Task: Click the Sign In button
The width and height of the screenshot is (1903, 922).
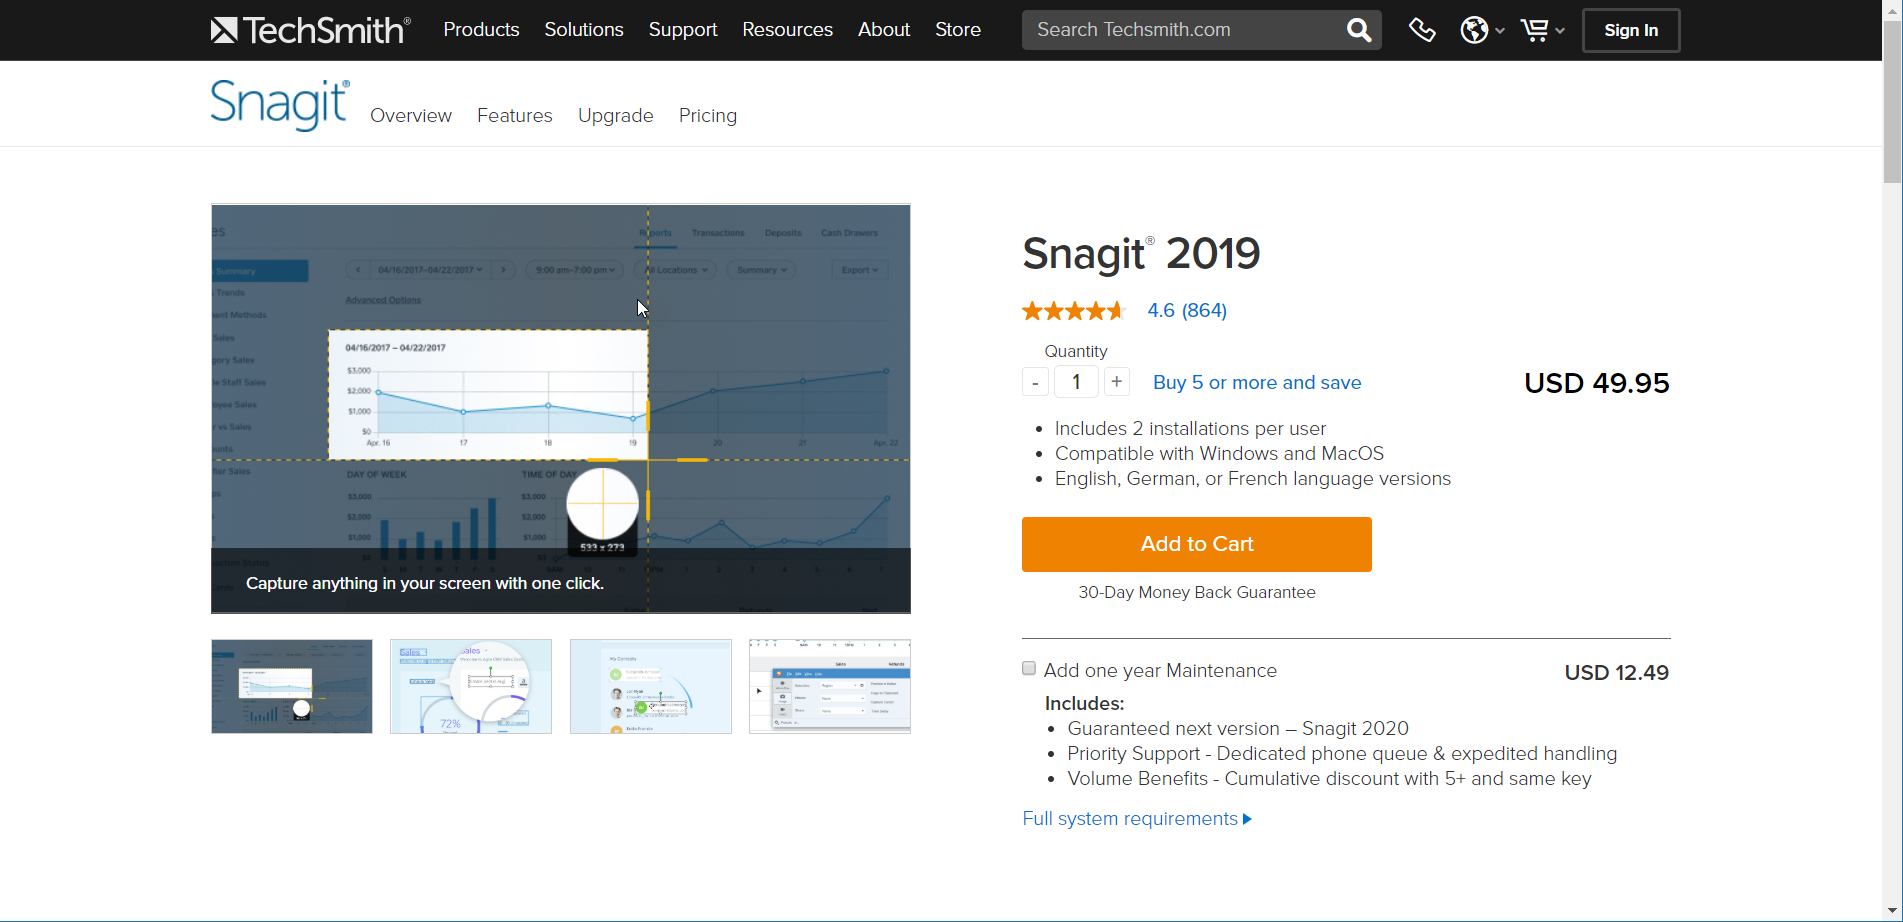Action: pyautogui.click(x=1630, y=30)
